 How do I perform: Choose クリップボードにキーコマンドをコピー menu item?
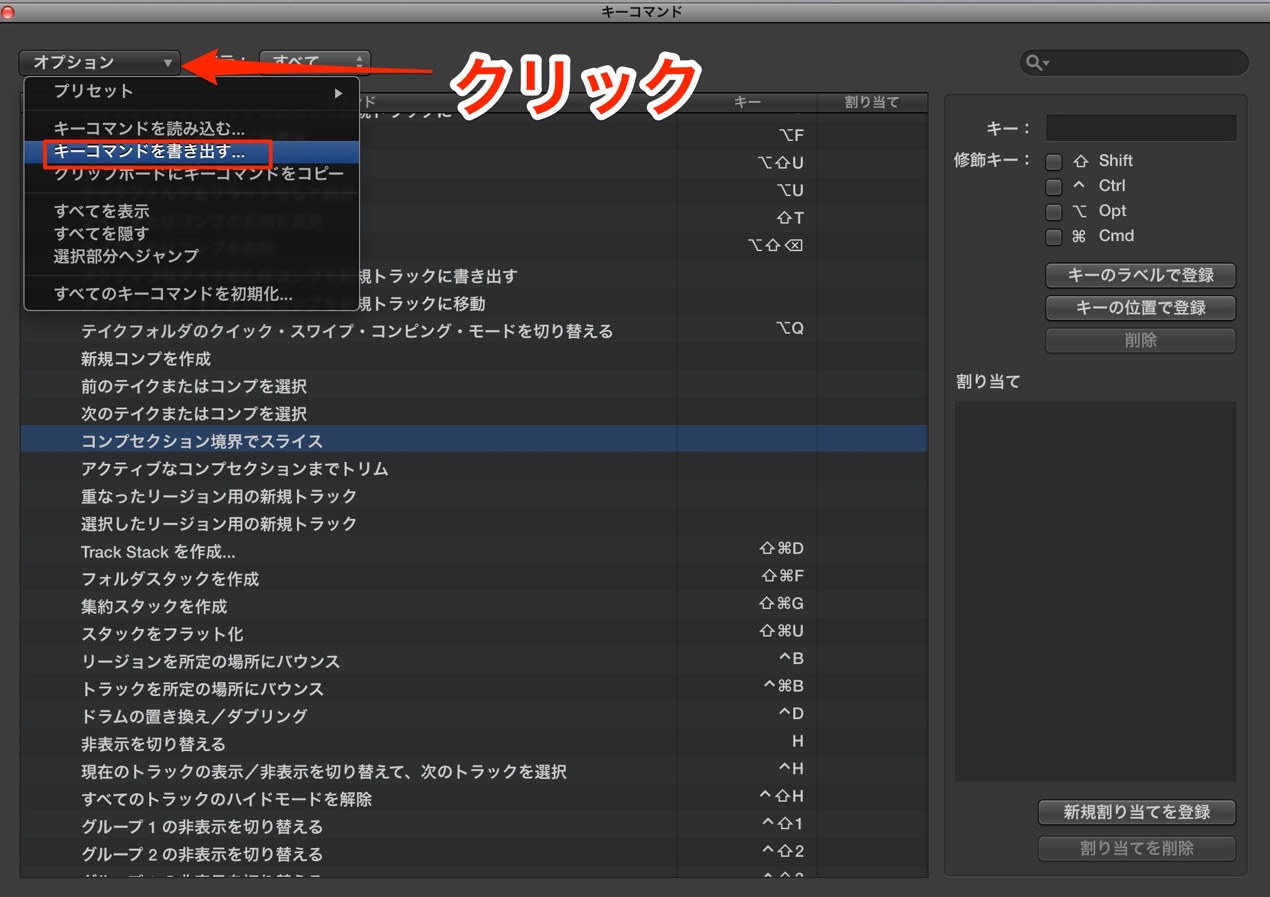(x=191, y=174)
